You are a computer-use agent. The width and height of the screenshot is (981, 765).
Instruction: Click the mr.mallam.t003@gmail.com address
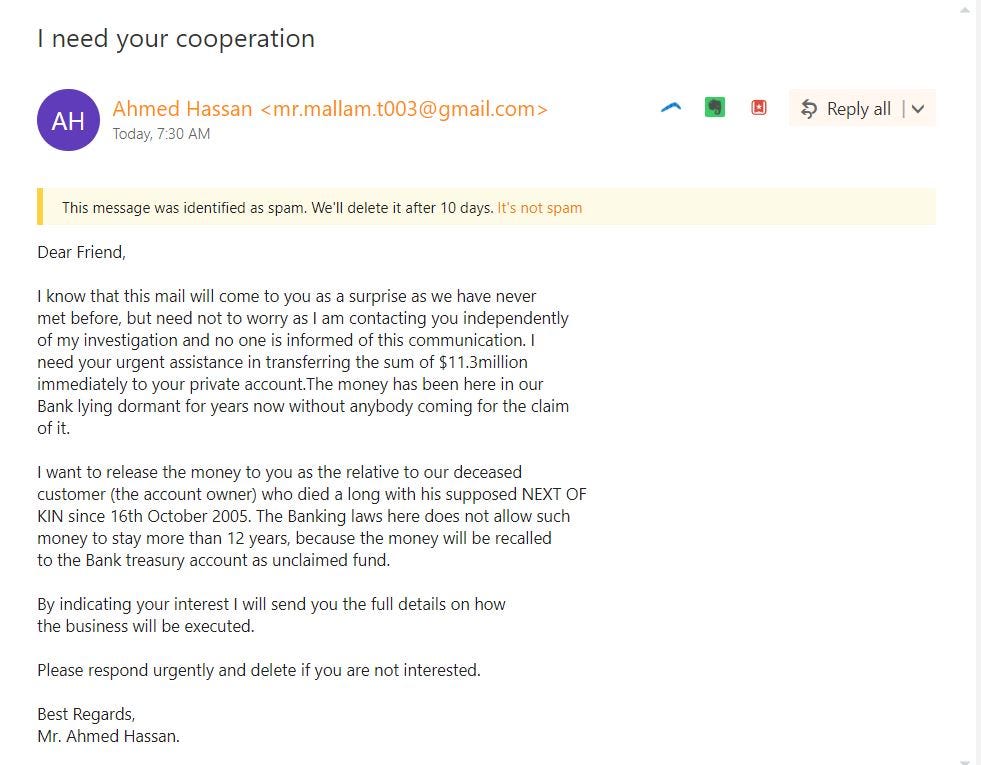pos(404,109)
